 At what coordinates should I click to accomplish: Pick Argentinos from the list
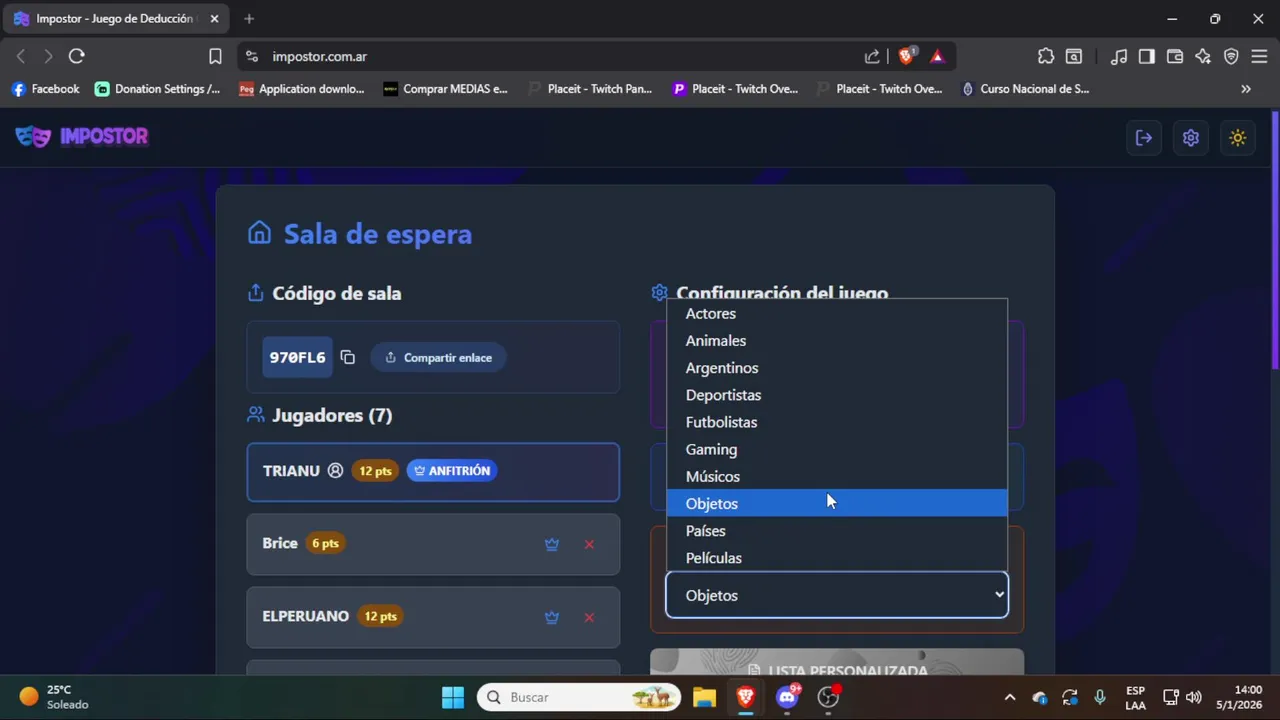pyautogui.click(x=837, y=368)
